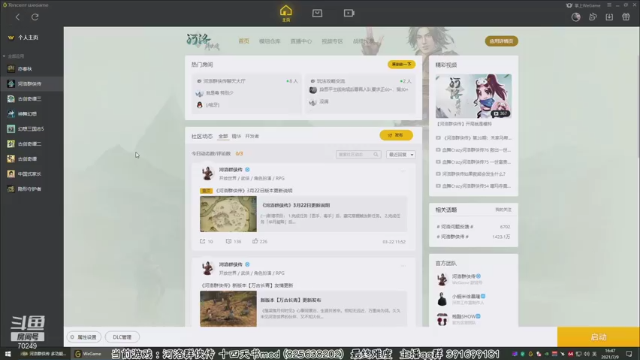This screenshot has width=640, height=360.
Task: Open the user avatar in top right
Action: click(x=576, y=17)
